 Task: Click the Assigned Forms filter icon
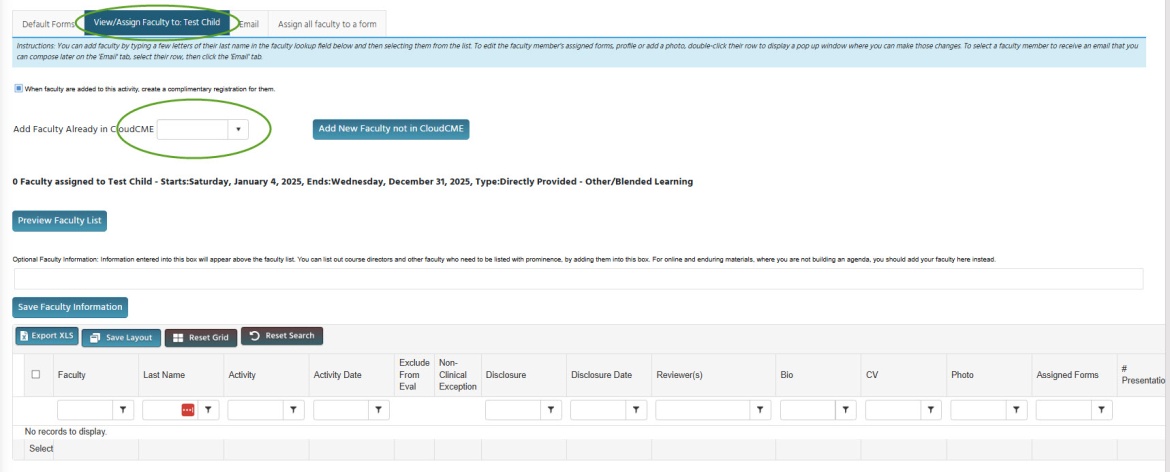(1102, 409)
